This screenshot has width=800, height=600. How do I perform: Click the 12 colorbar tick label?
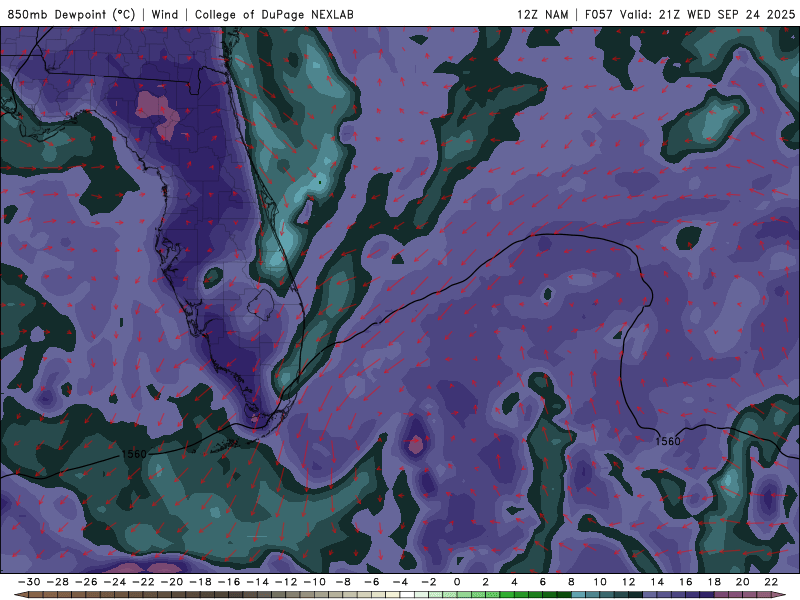629,582
